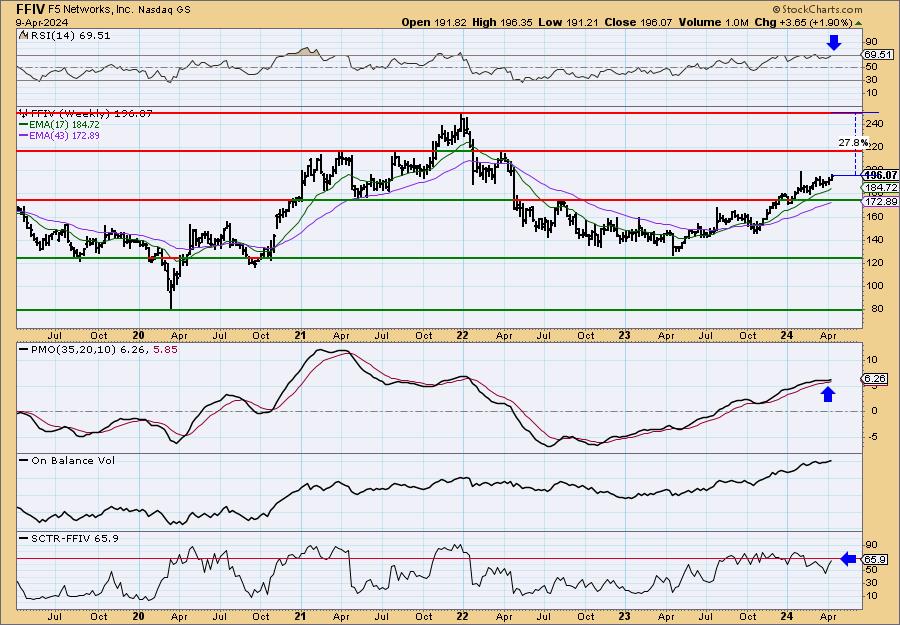
Task: Click the 240 price axis tick
Action: pos(875,125)
